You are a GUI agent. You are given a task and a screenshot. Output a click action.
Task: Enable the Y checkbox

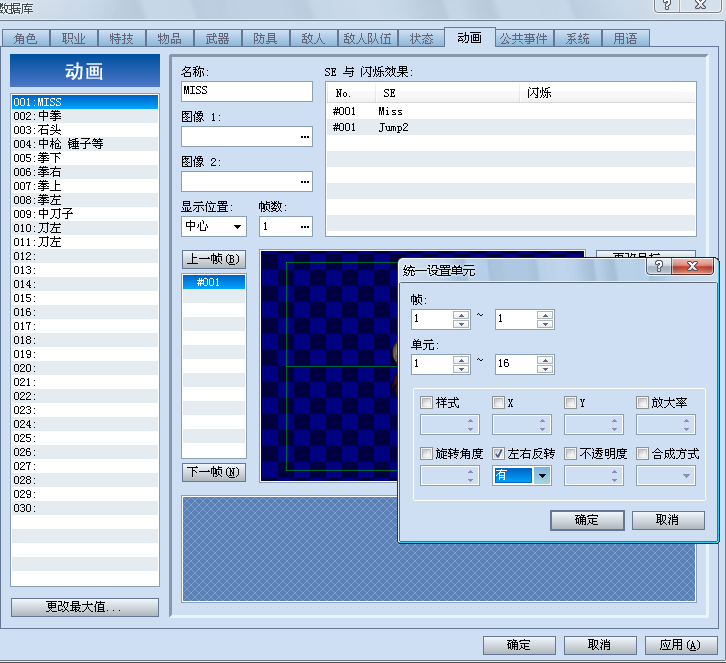pyautogui.click(x=570, y=402)
